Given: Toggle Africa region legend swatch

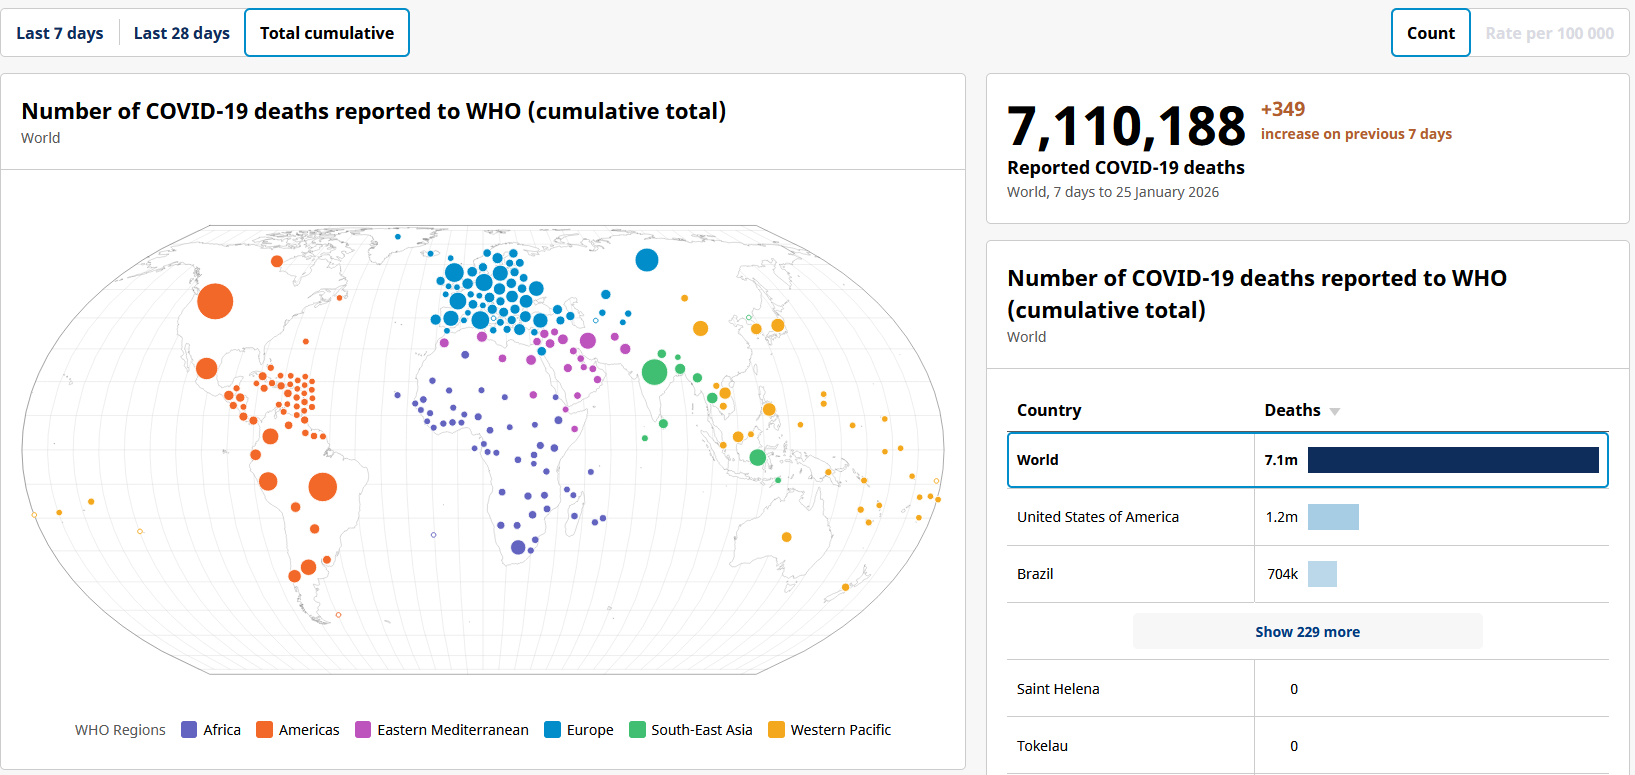Looking at the screenshot, I should click(189, 730).
